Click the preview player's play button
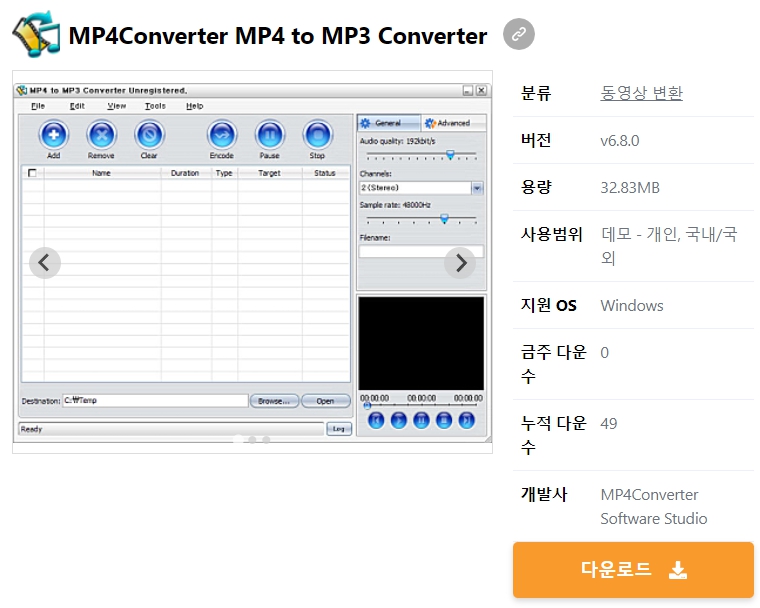Screen dimensions: 760x608 (x=398, y=420)
